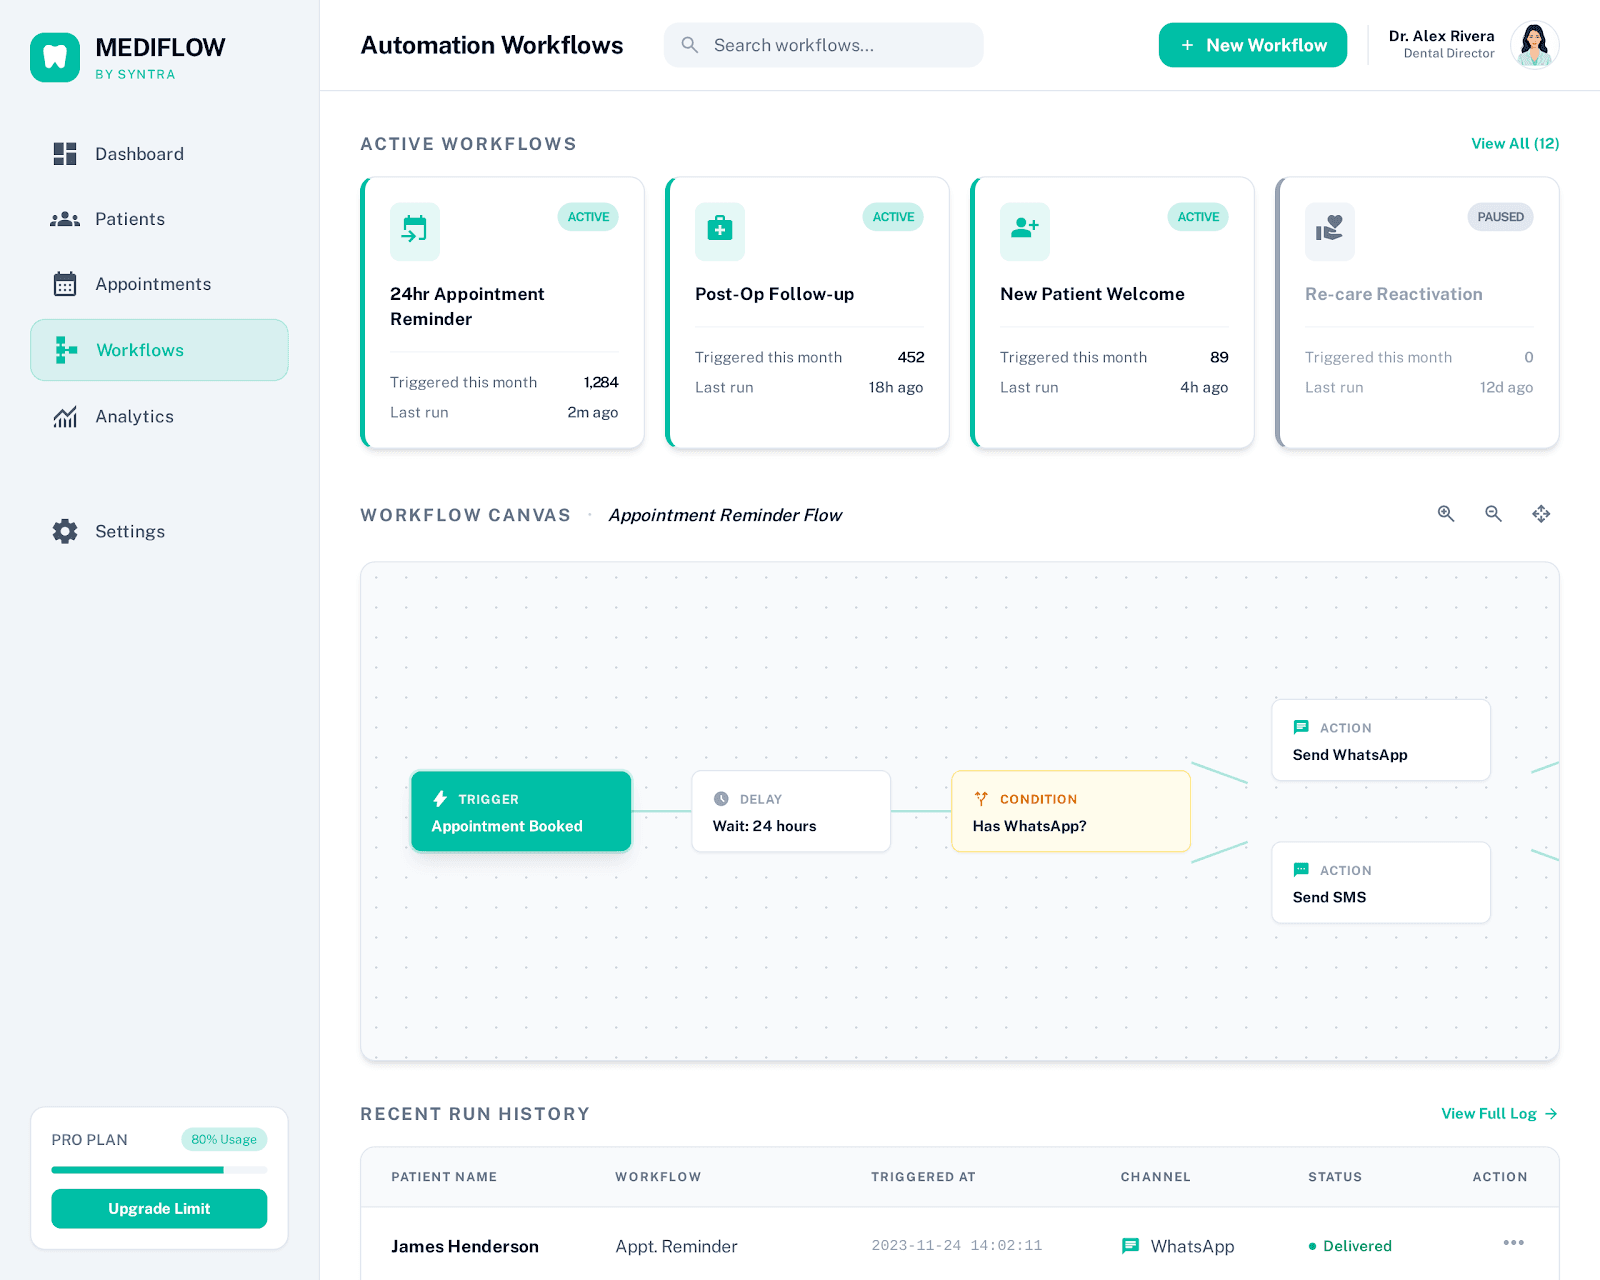1600x1280 pixels.
Task: Click the Upgrade Limit button
Action: 159,1208
